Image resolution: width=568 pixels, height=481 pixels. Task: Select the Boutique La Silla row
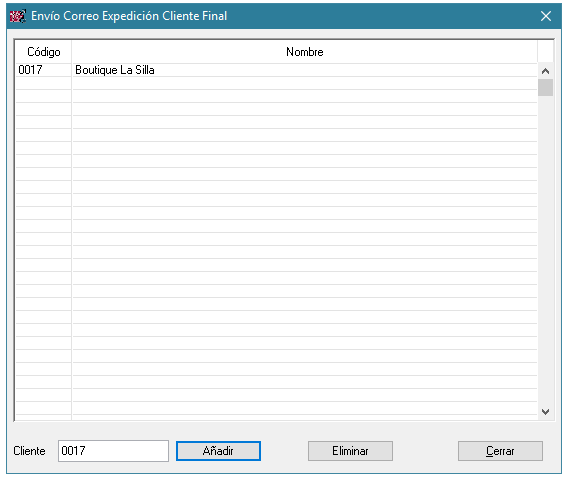click(x=276, y=70)
